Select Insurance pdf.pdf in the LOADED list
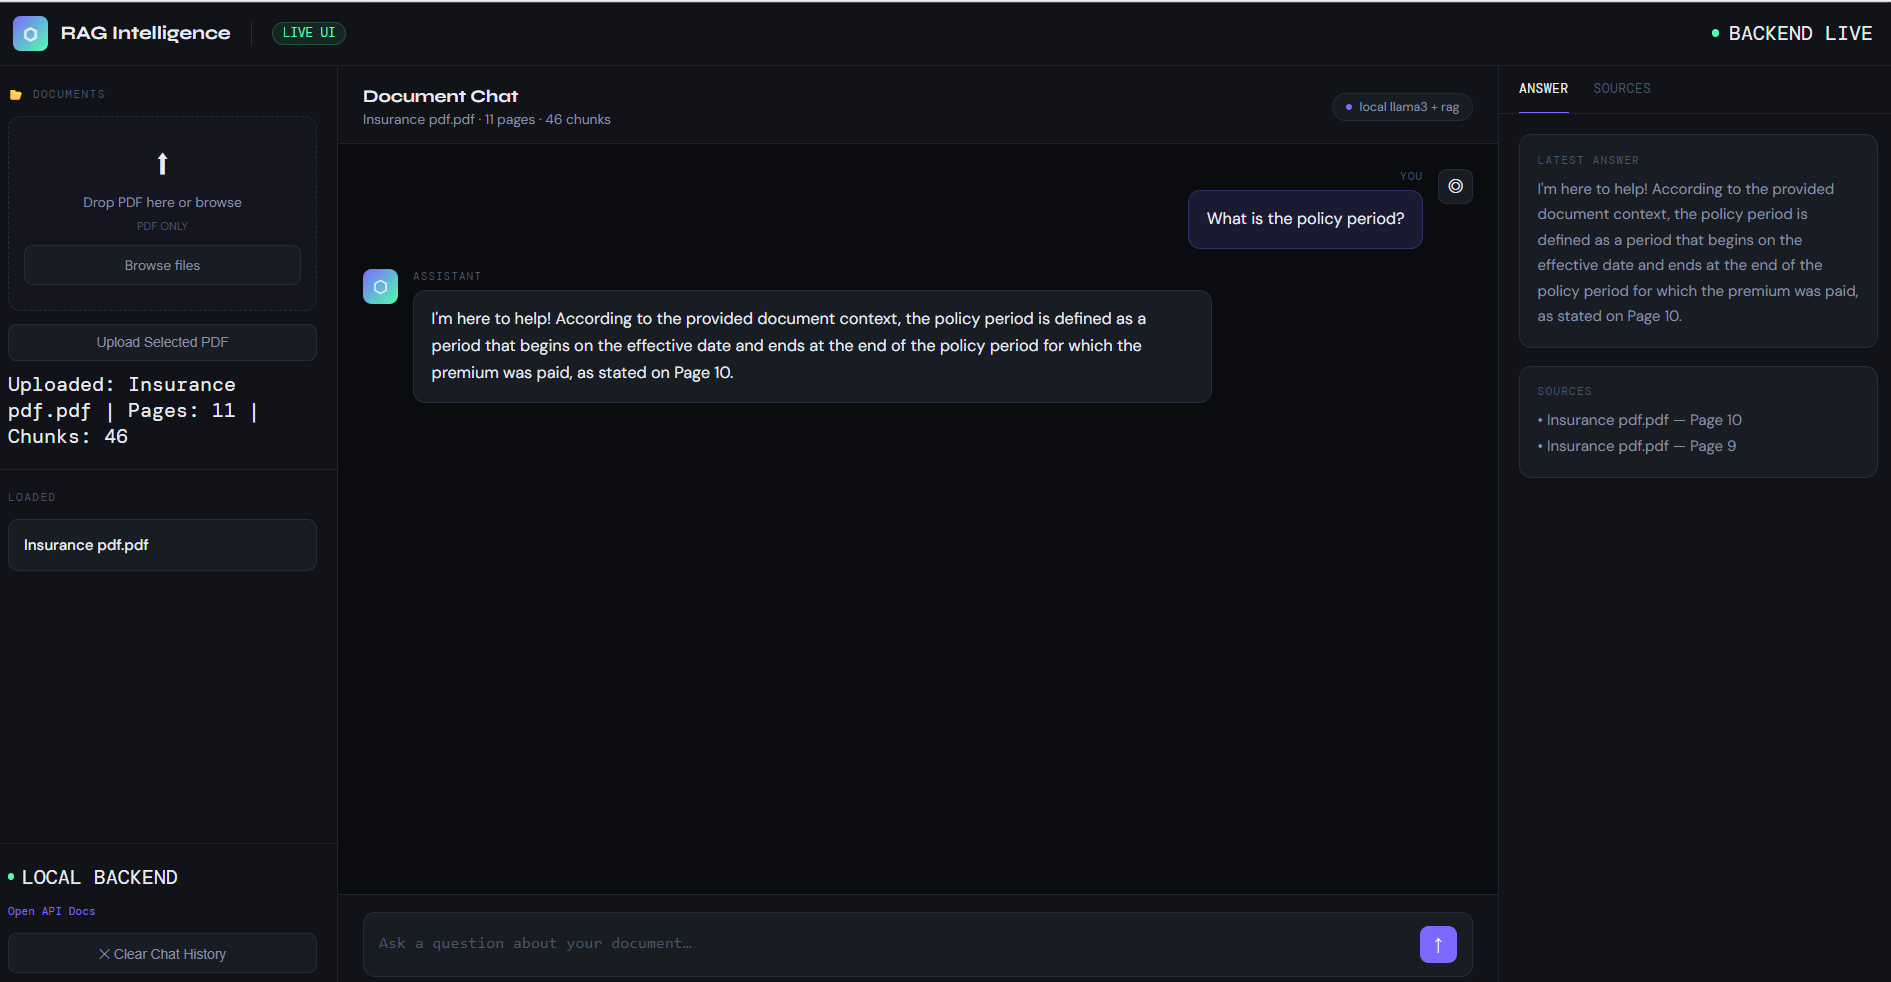This screenshot has width=1891, height=982. coord(162,545)
